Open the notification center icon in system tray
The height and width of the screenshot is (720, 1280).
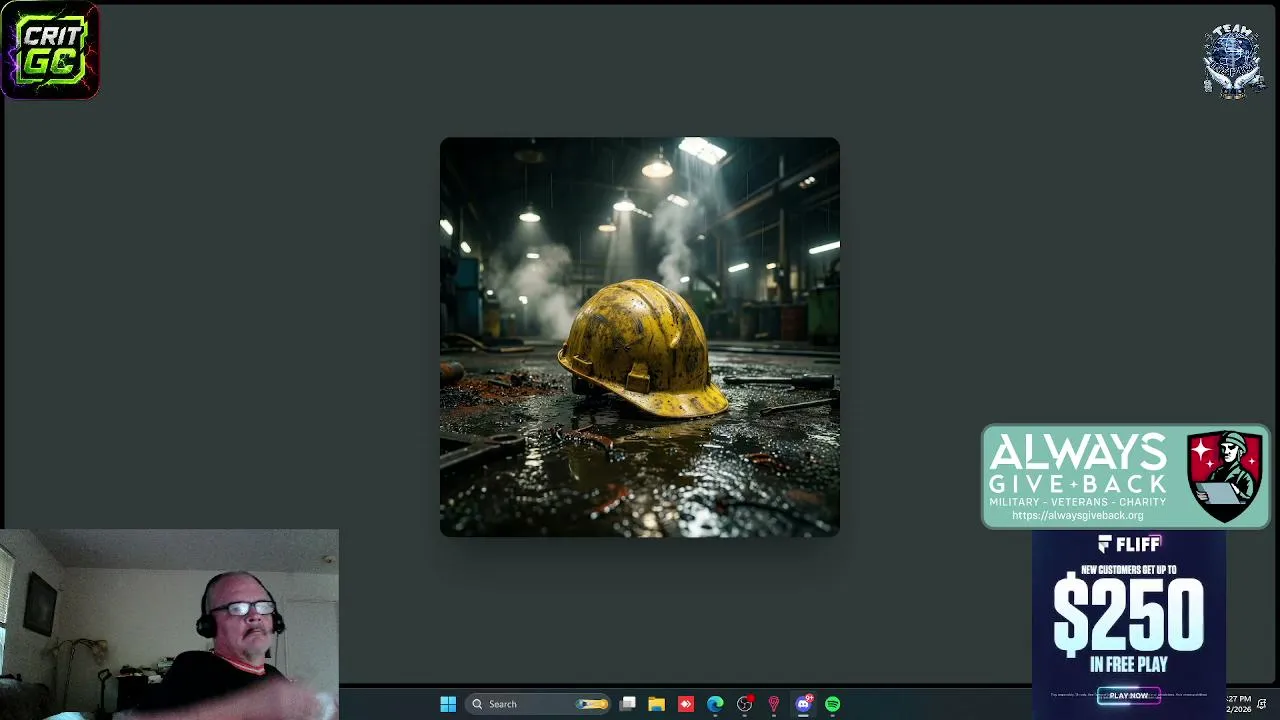pyautogui.click(x=1262, y=704)
